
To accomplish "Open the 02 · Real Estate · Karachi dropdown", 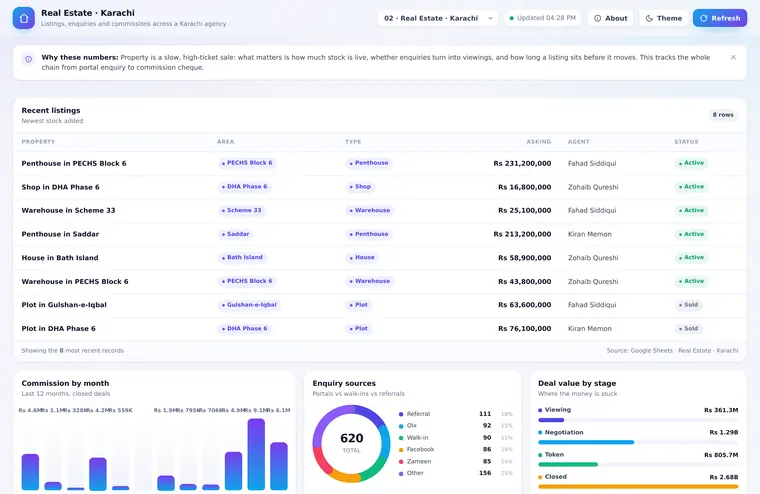I will [x=438, y=18].
